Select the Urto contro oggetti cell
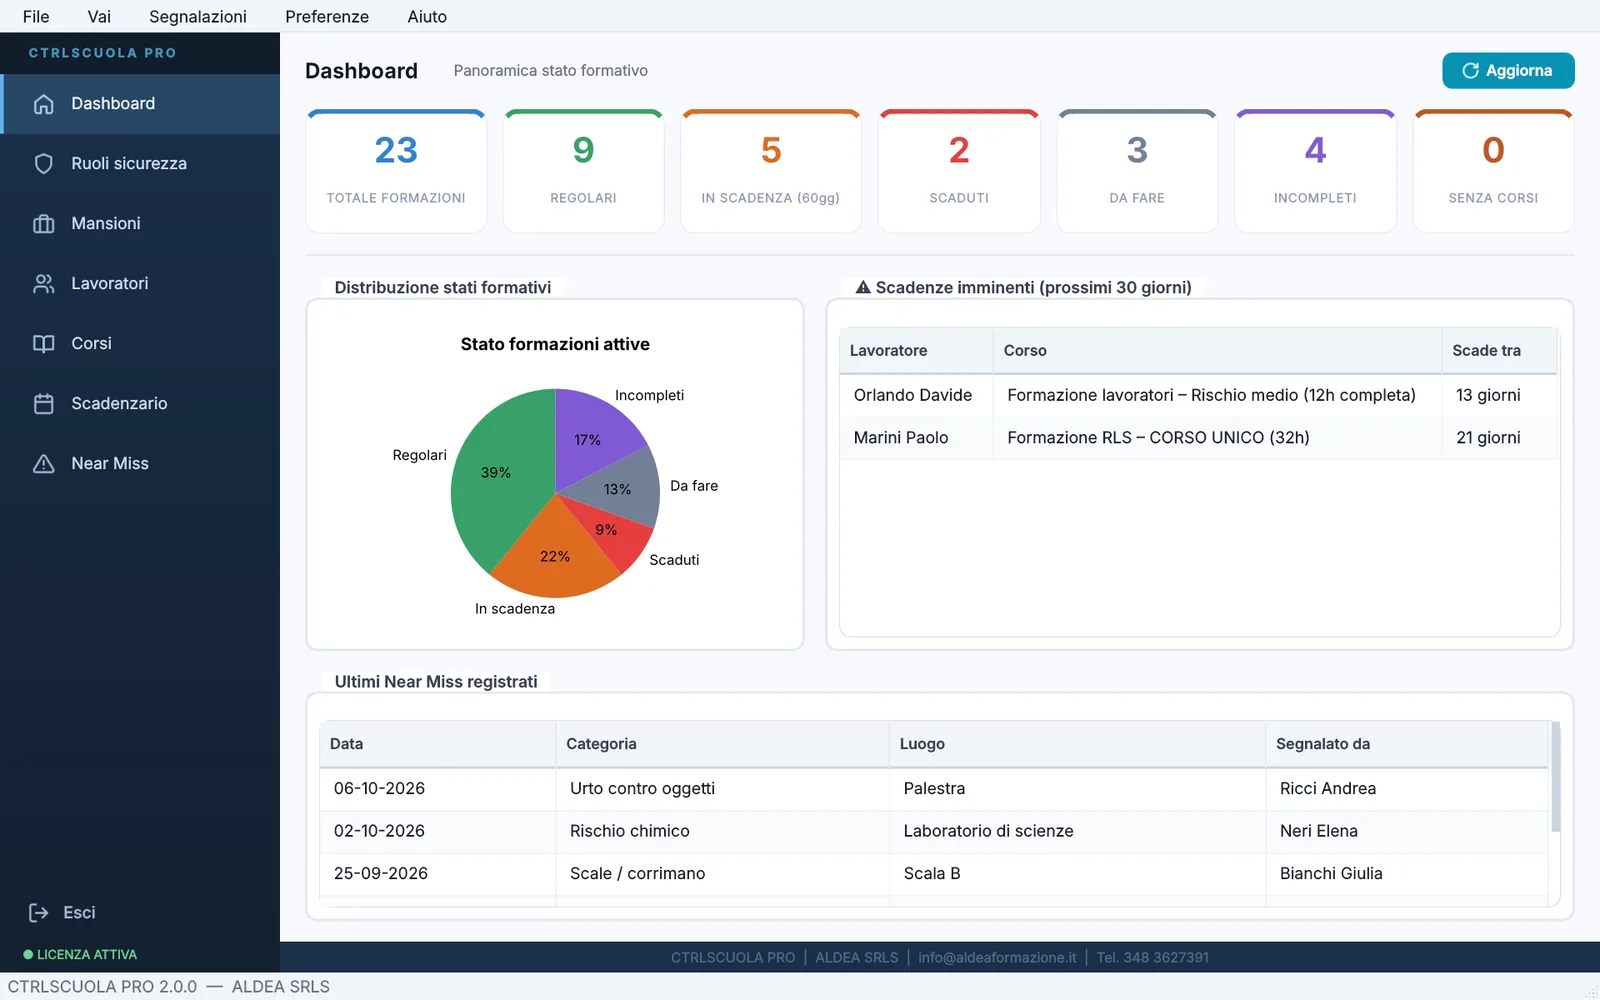 tap(722, 789)
